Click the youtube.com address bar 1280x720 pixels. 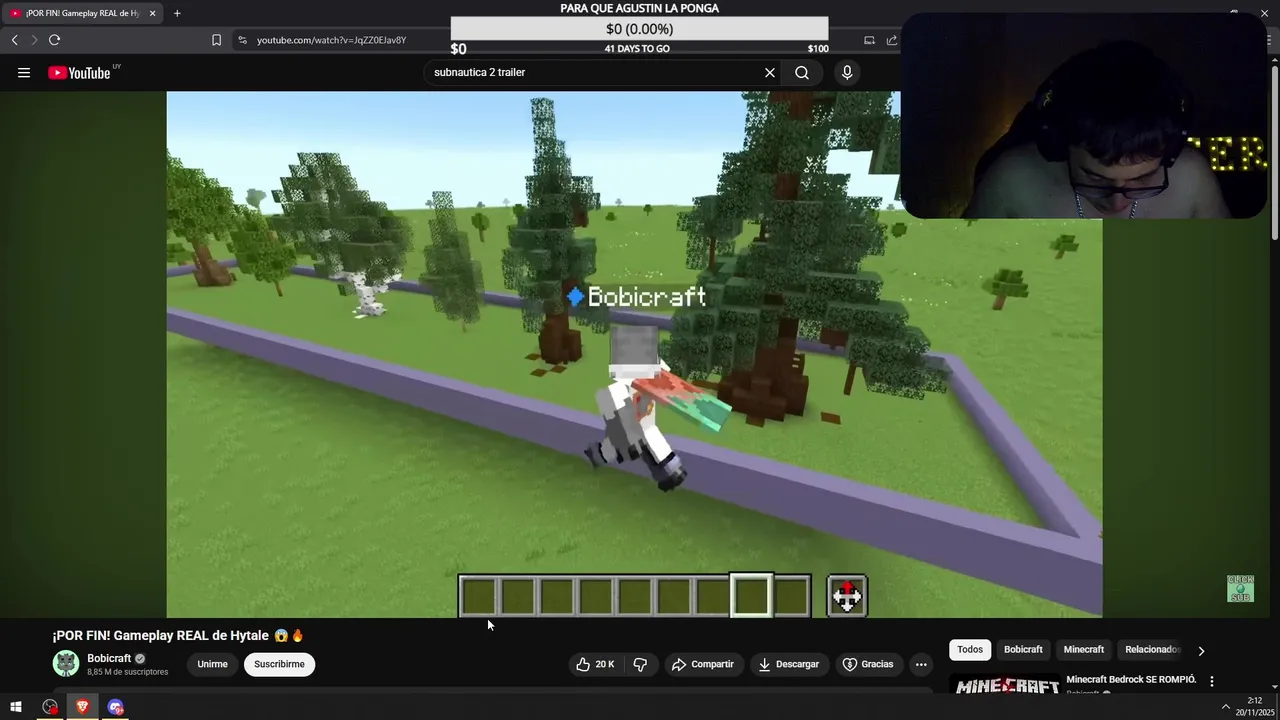331,40
